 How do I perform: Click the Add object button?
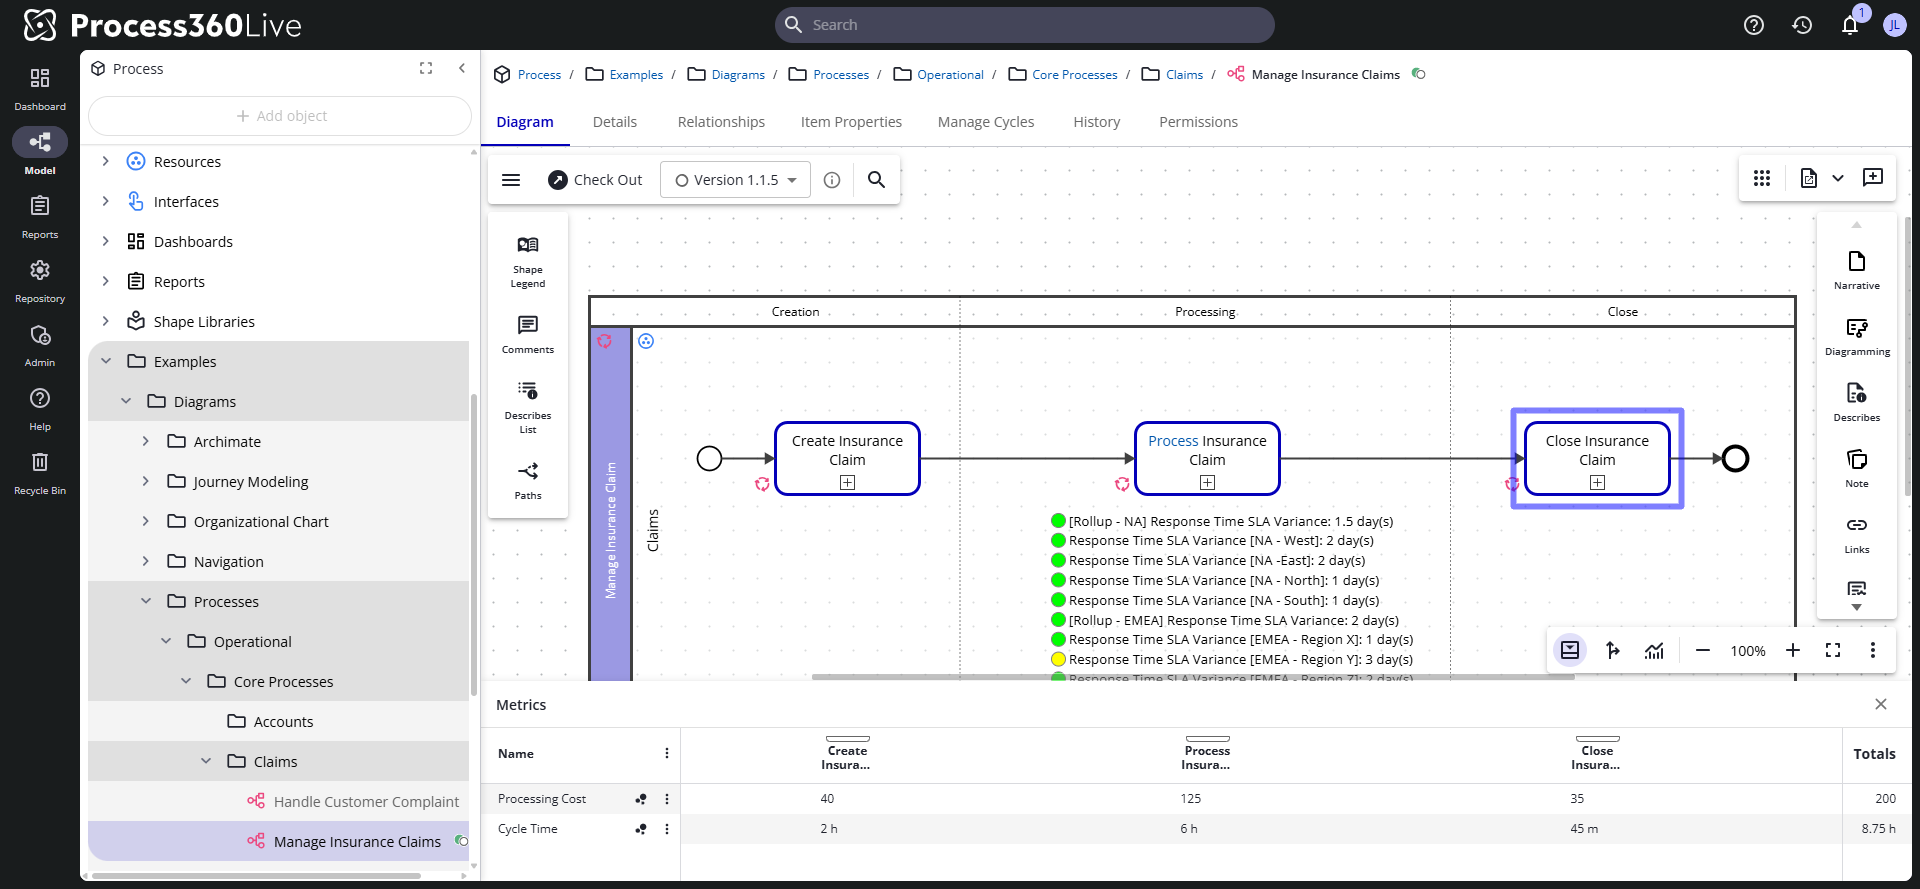click(280, 116)
